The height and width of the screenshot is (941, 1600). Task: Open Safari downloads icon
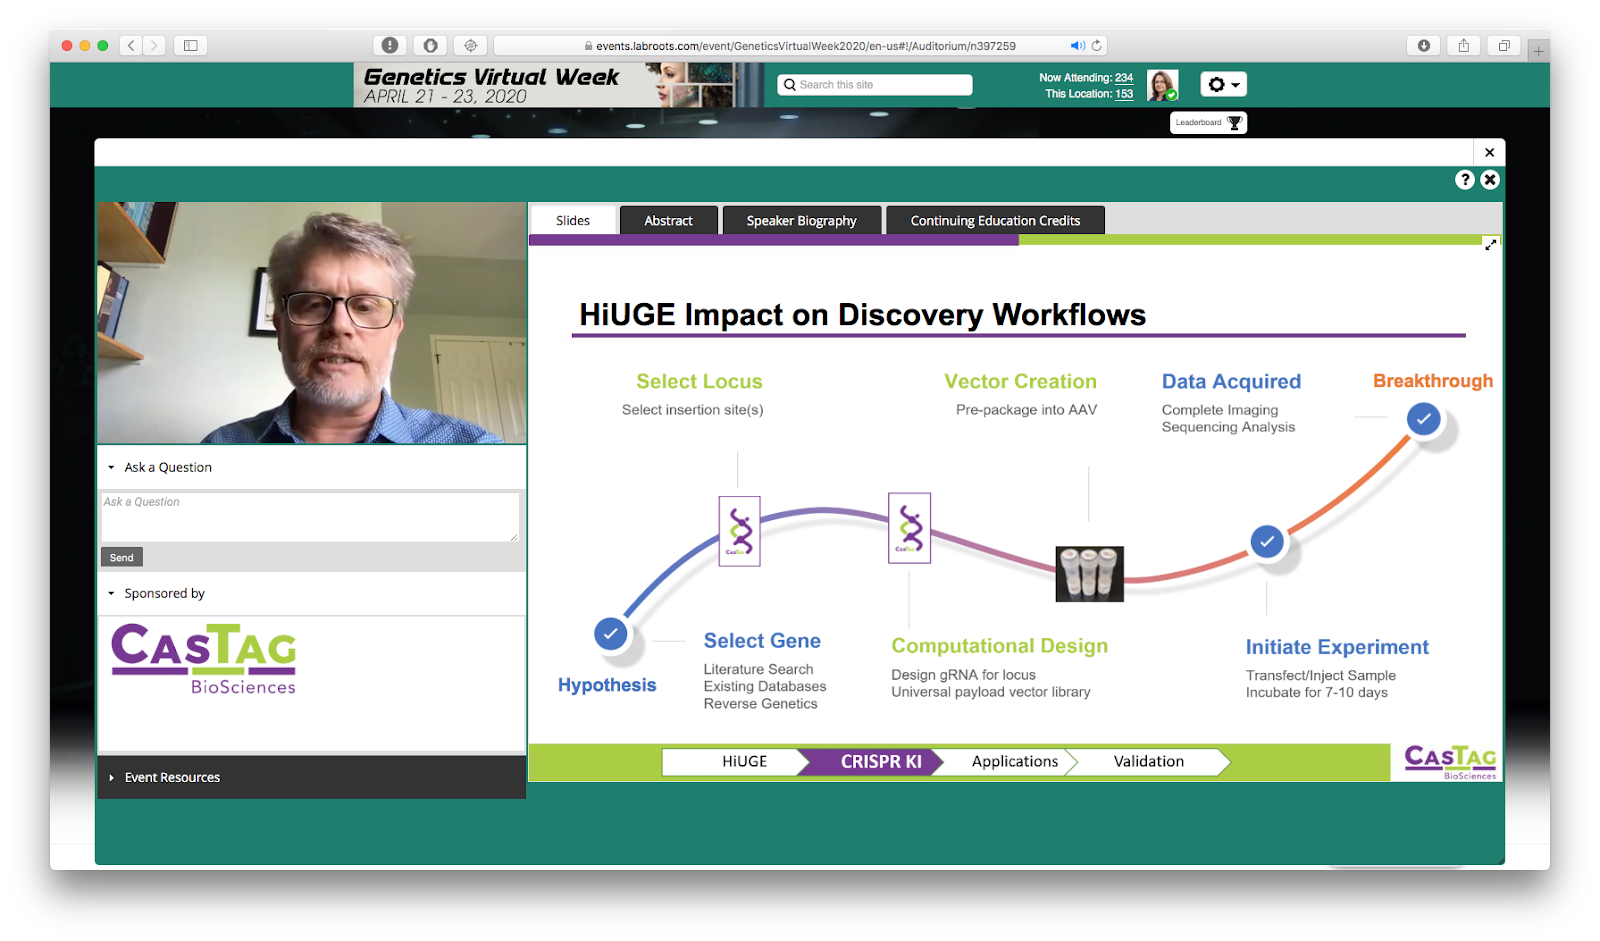coord(1423,45)
